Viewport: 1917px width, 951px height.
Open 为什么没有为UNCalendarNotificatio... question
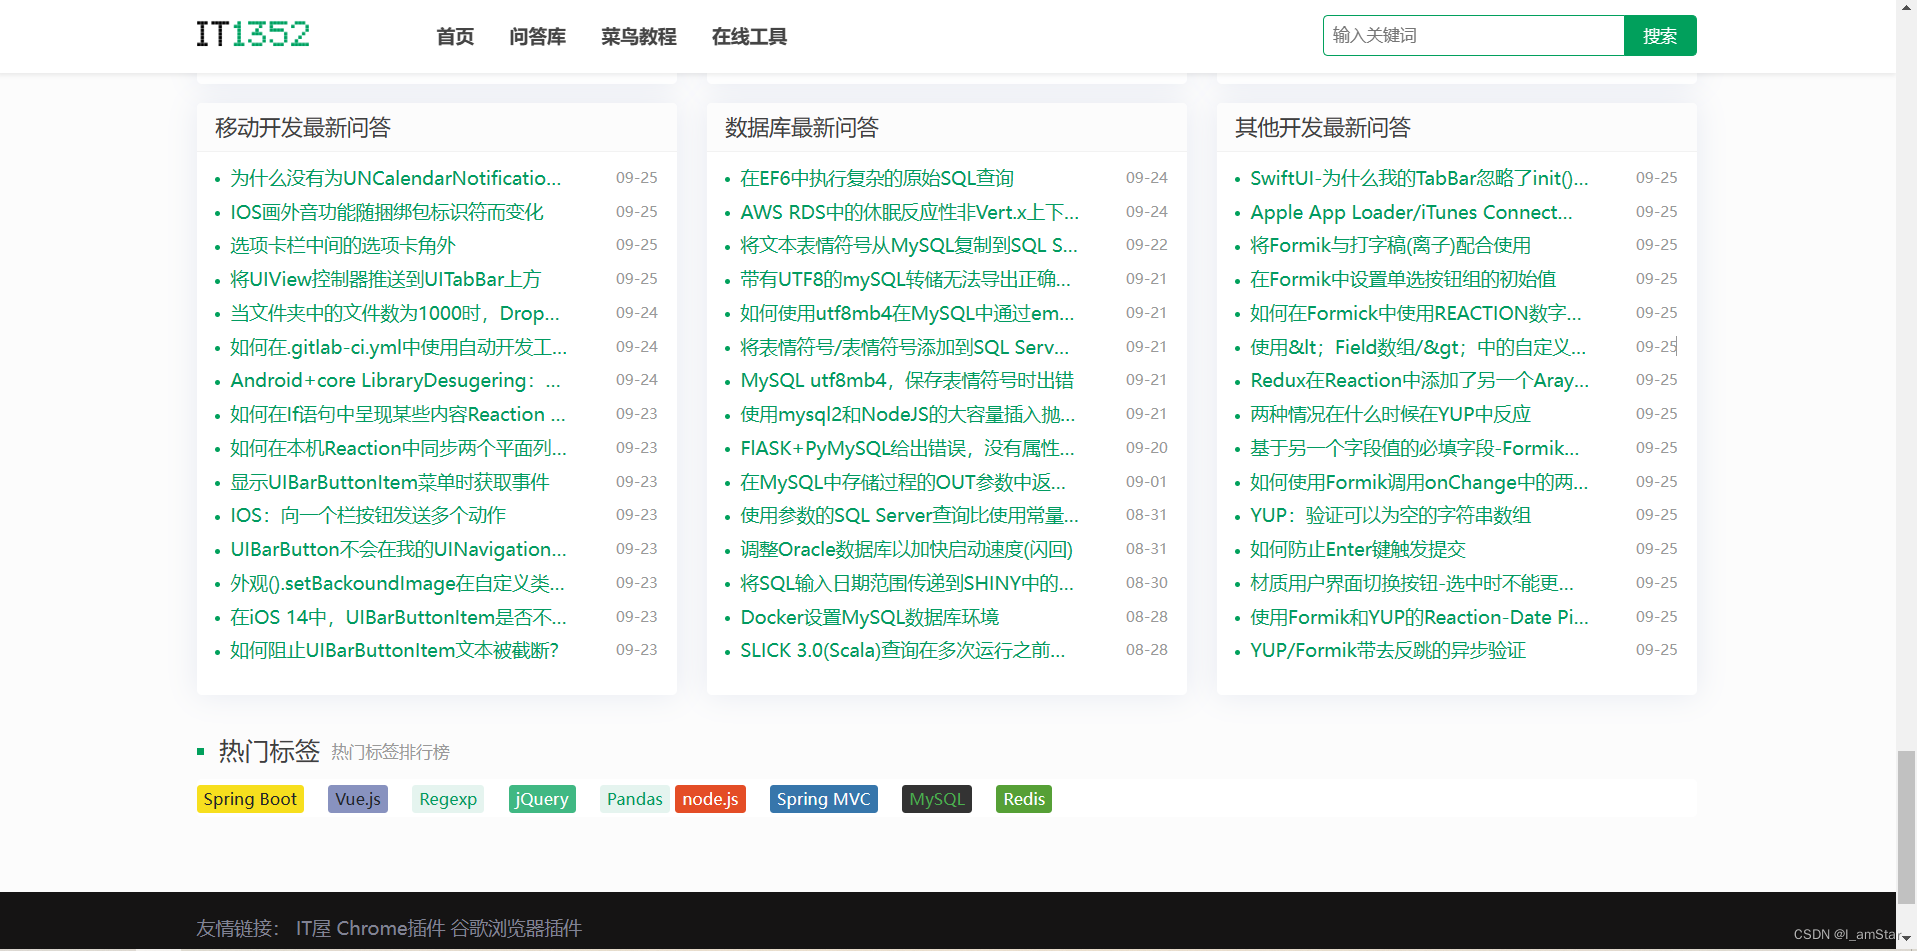click(396, 178)
